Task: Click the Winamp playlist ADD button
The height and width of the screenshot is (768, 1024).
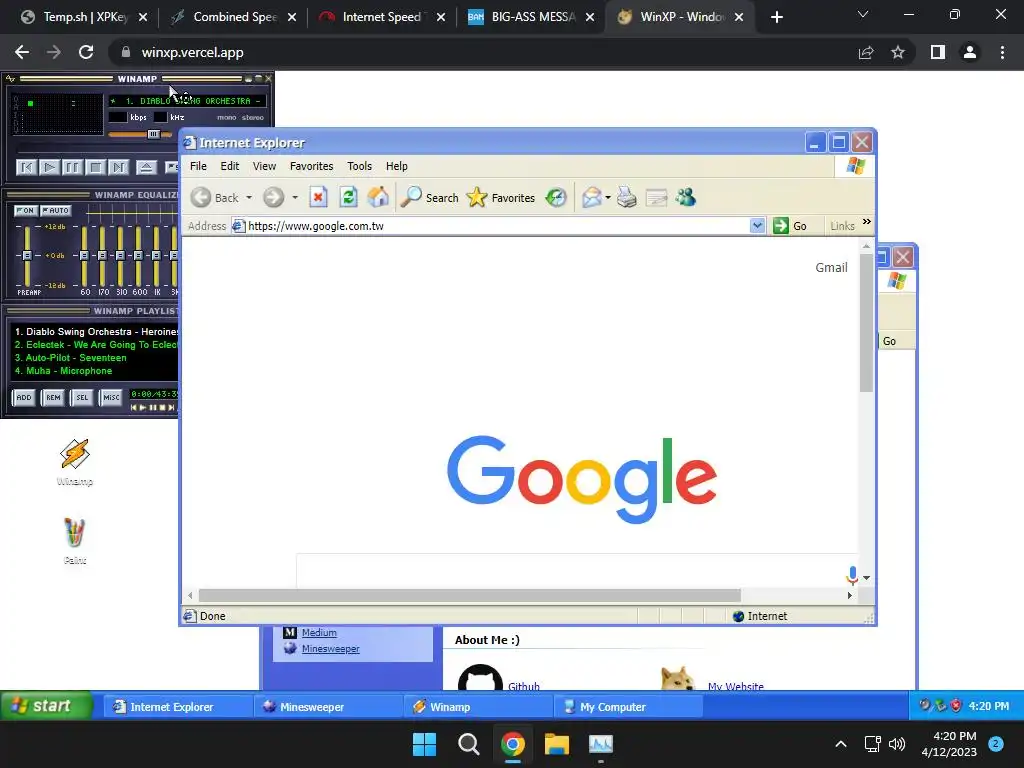Action: (x=24, y=397)
